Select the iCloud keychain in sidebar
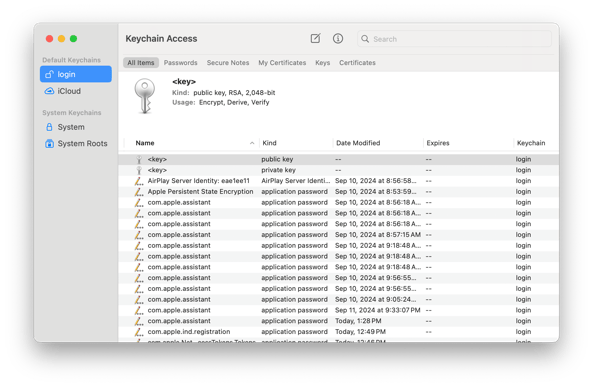This screenshot has height=387, width=593. point(76,91)
